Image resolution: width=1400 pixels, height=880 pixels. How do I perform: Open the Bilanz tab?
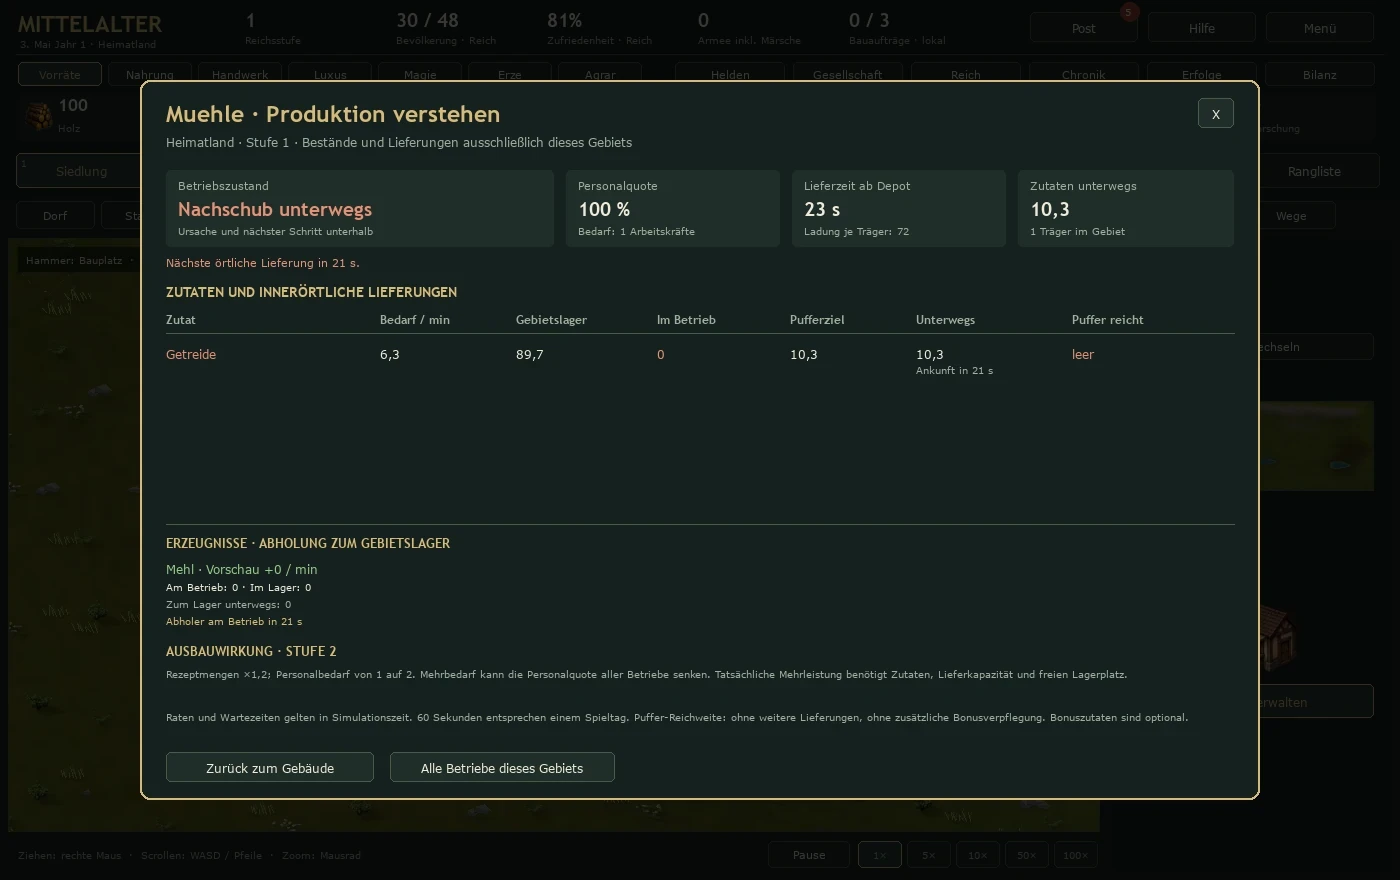[x=1320, y=75]
